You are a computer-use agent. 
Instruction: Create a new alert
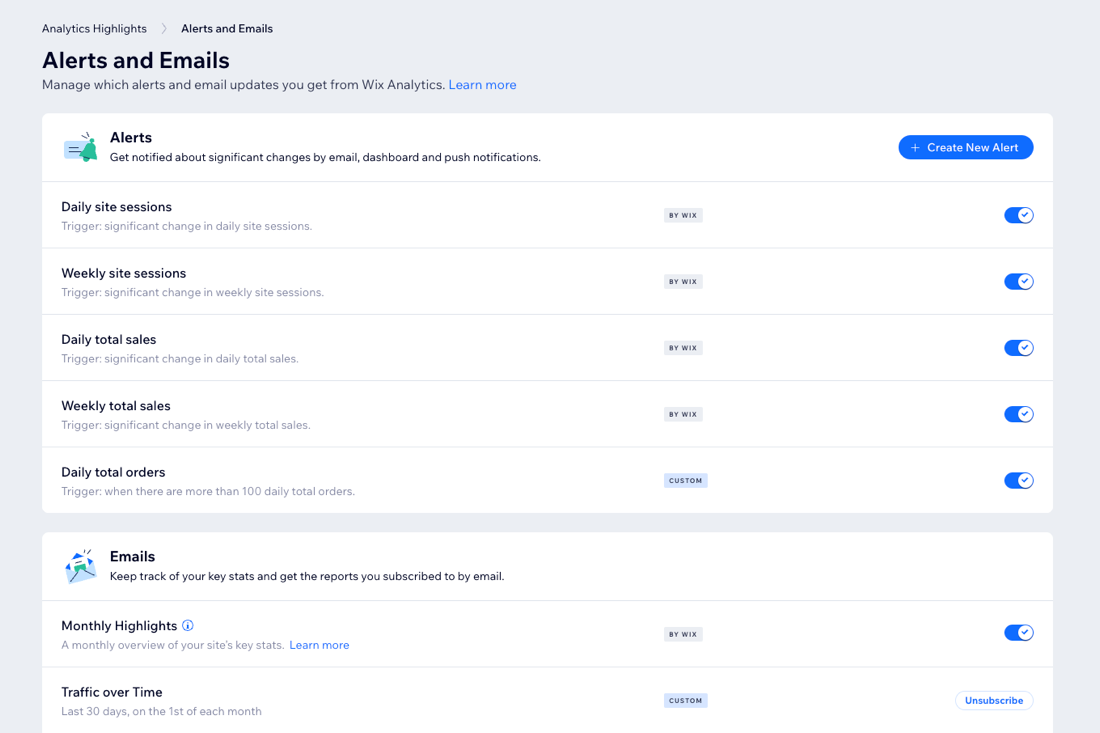(965, 147)
